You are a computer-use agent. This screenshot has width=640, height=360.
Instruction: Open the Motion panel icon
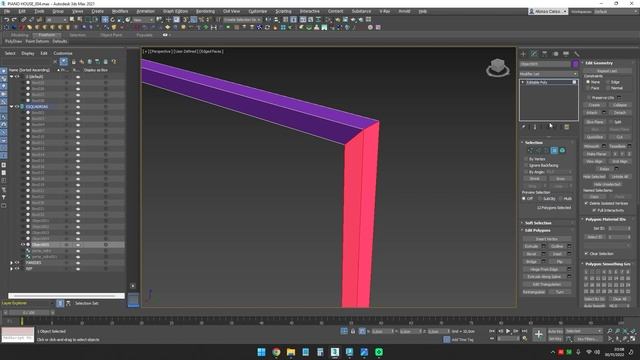(x=555, y=54)
